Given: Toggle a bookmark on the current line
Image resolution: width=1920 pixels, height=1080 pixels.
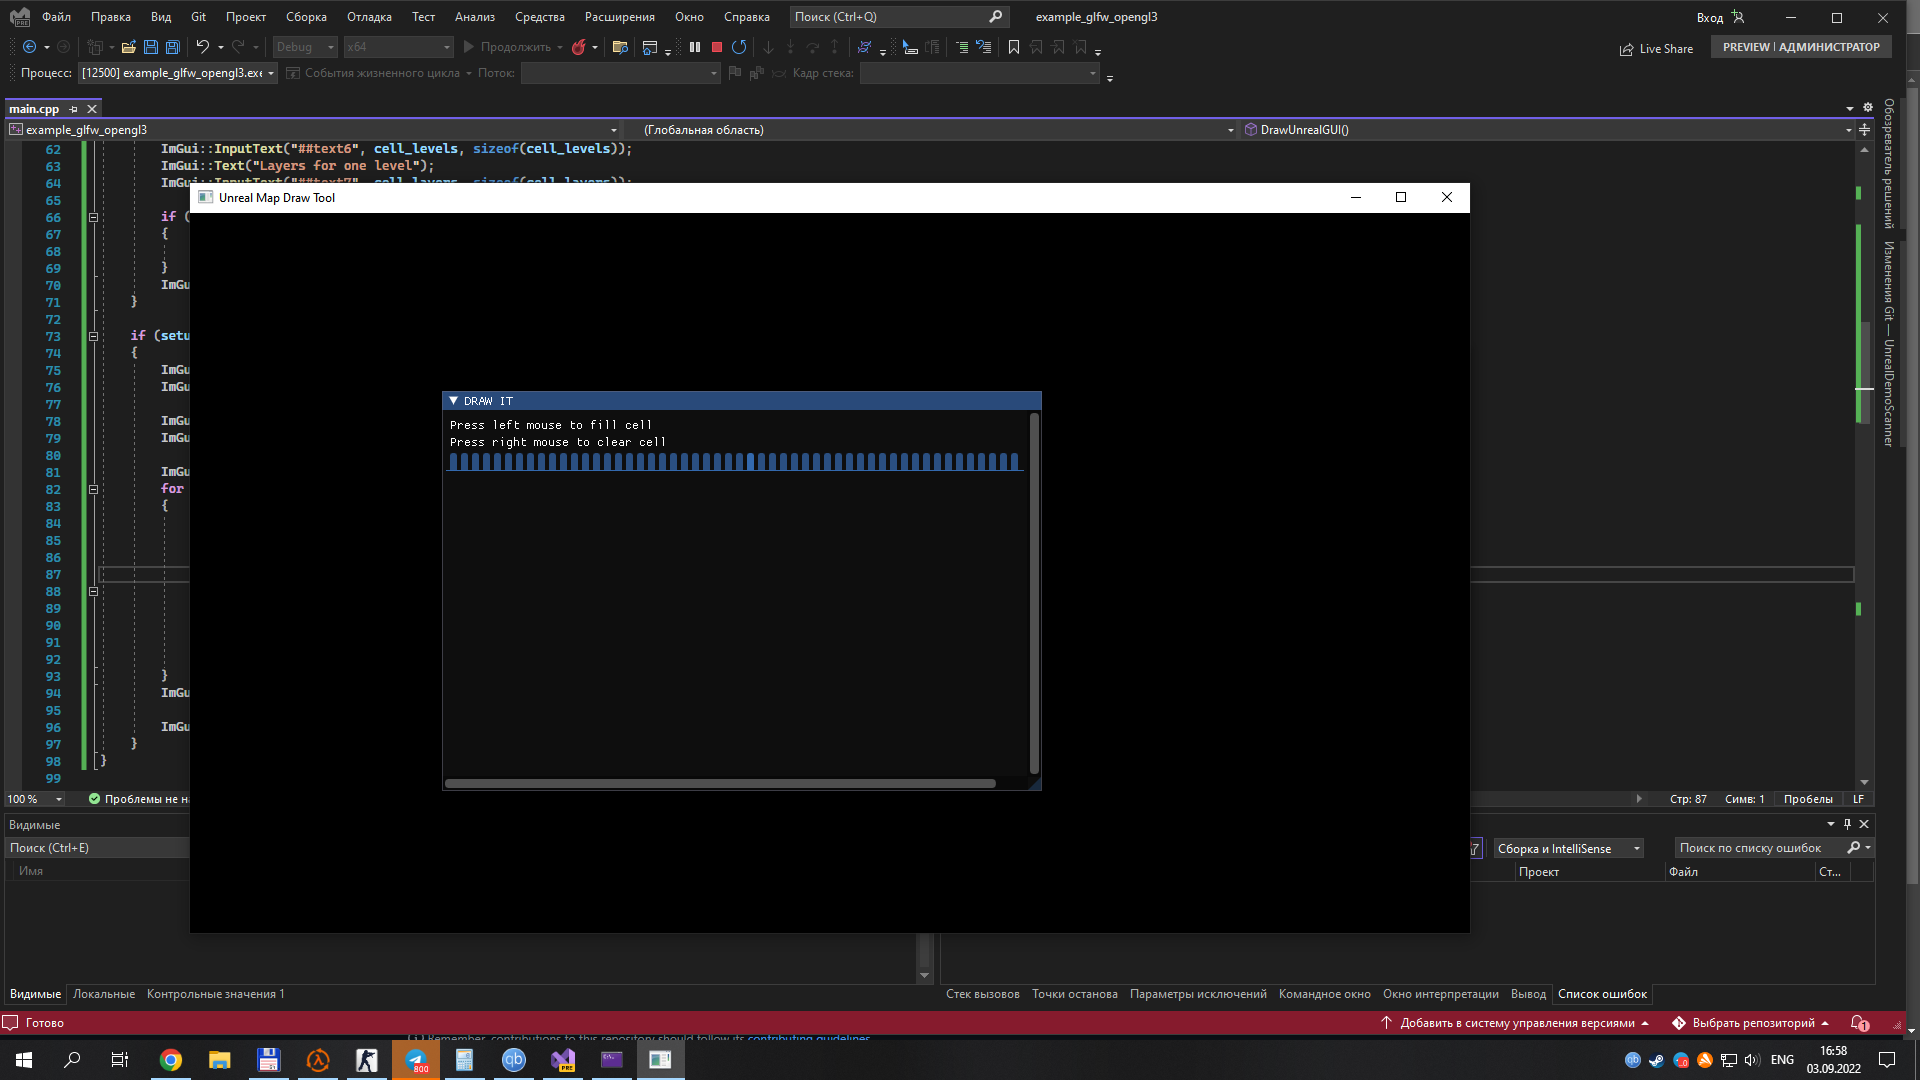Looking at the screenshot, I should click(x=1013, y=46).
